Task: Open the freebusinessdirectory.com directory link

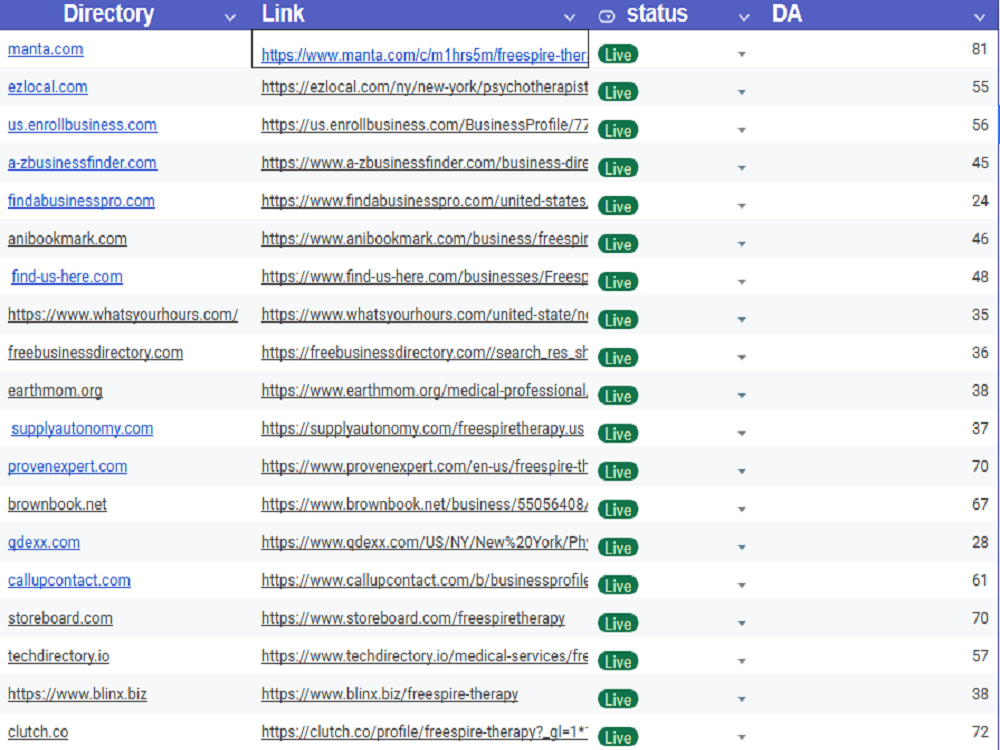Action: point(95,353)
